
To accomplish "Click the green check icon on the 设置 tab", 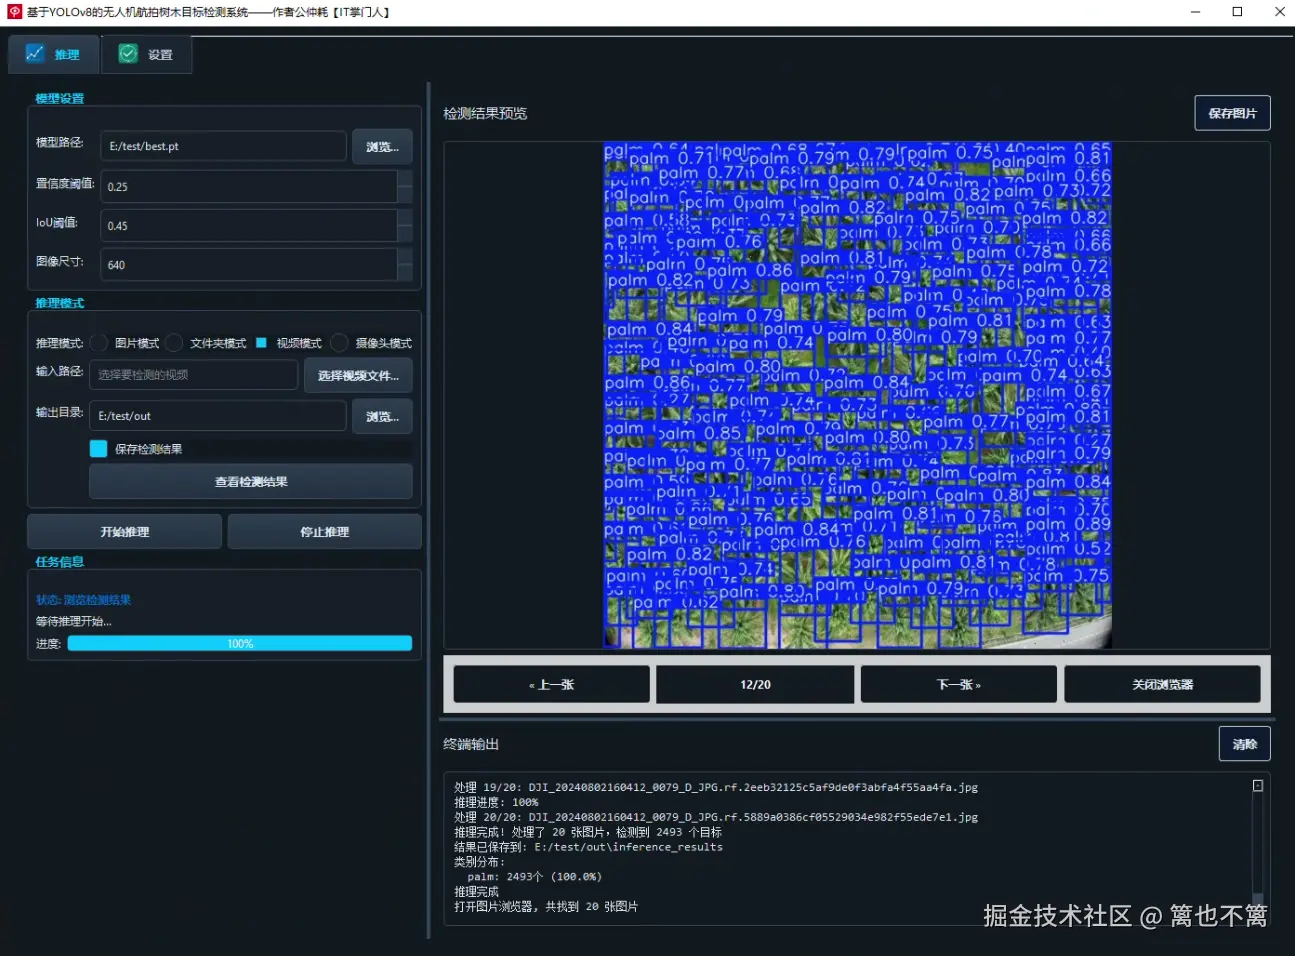I will [128, 54].
